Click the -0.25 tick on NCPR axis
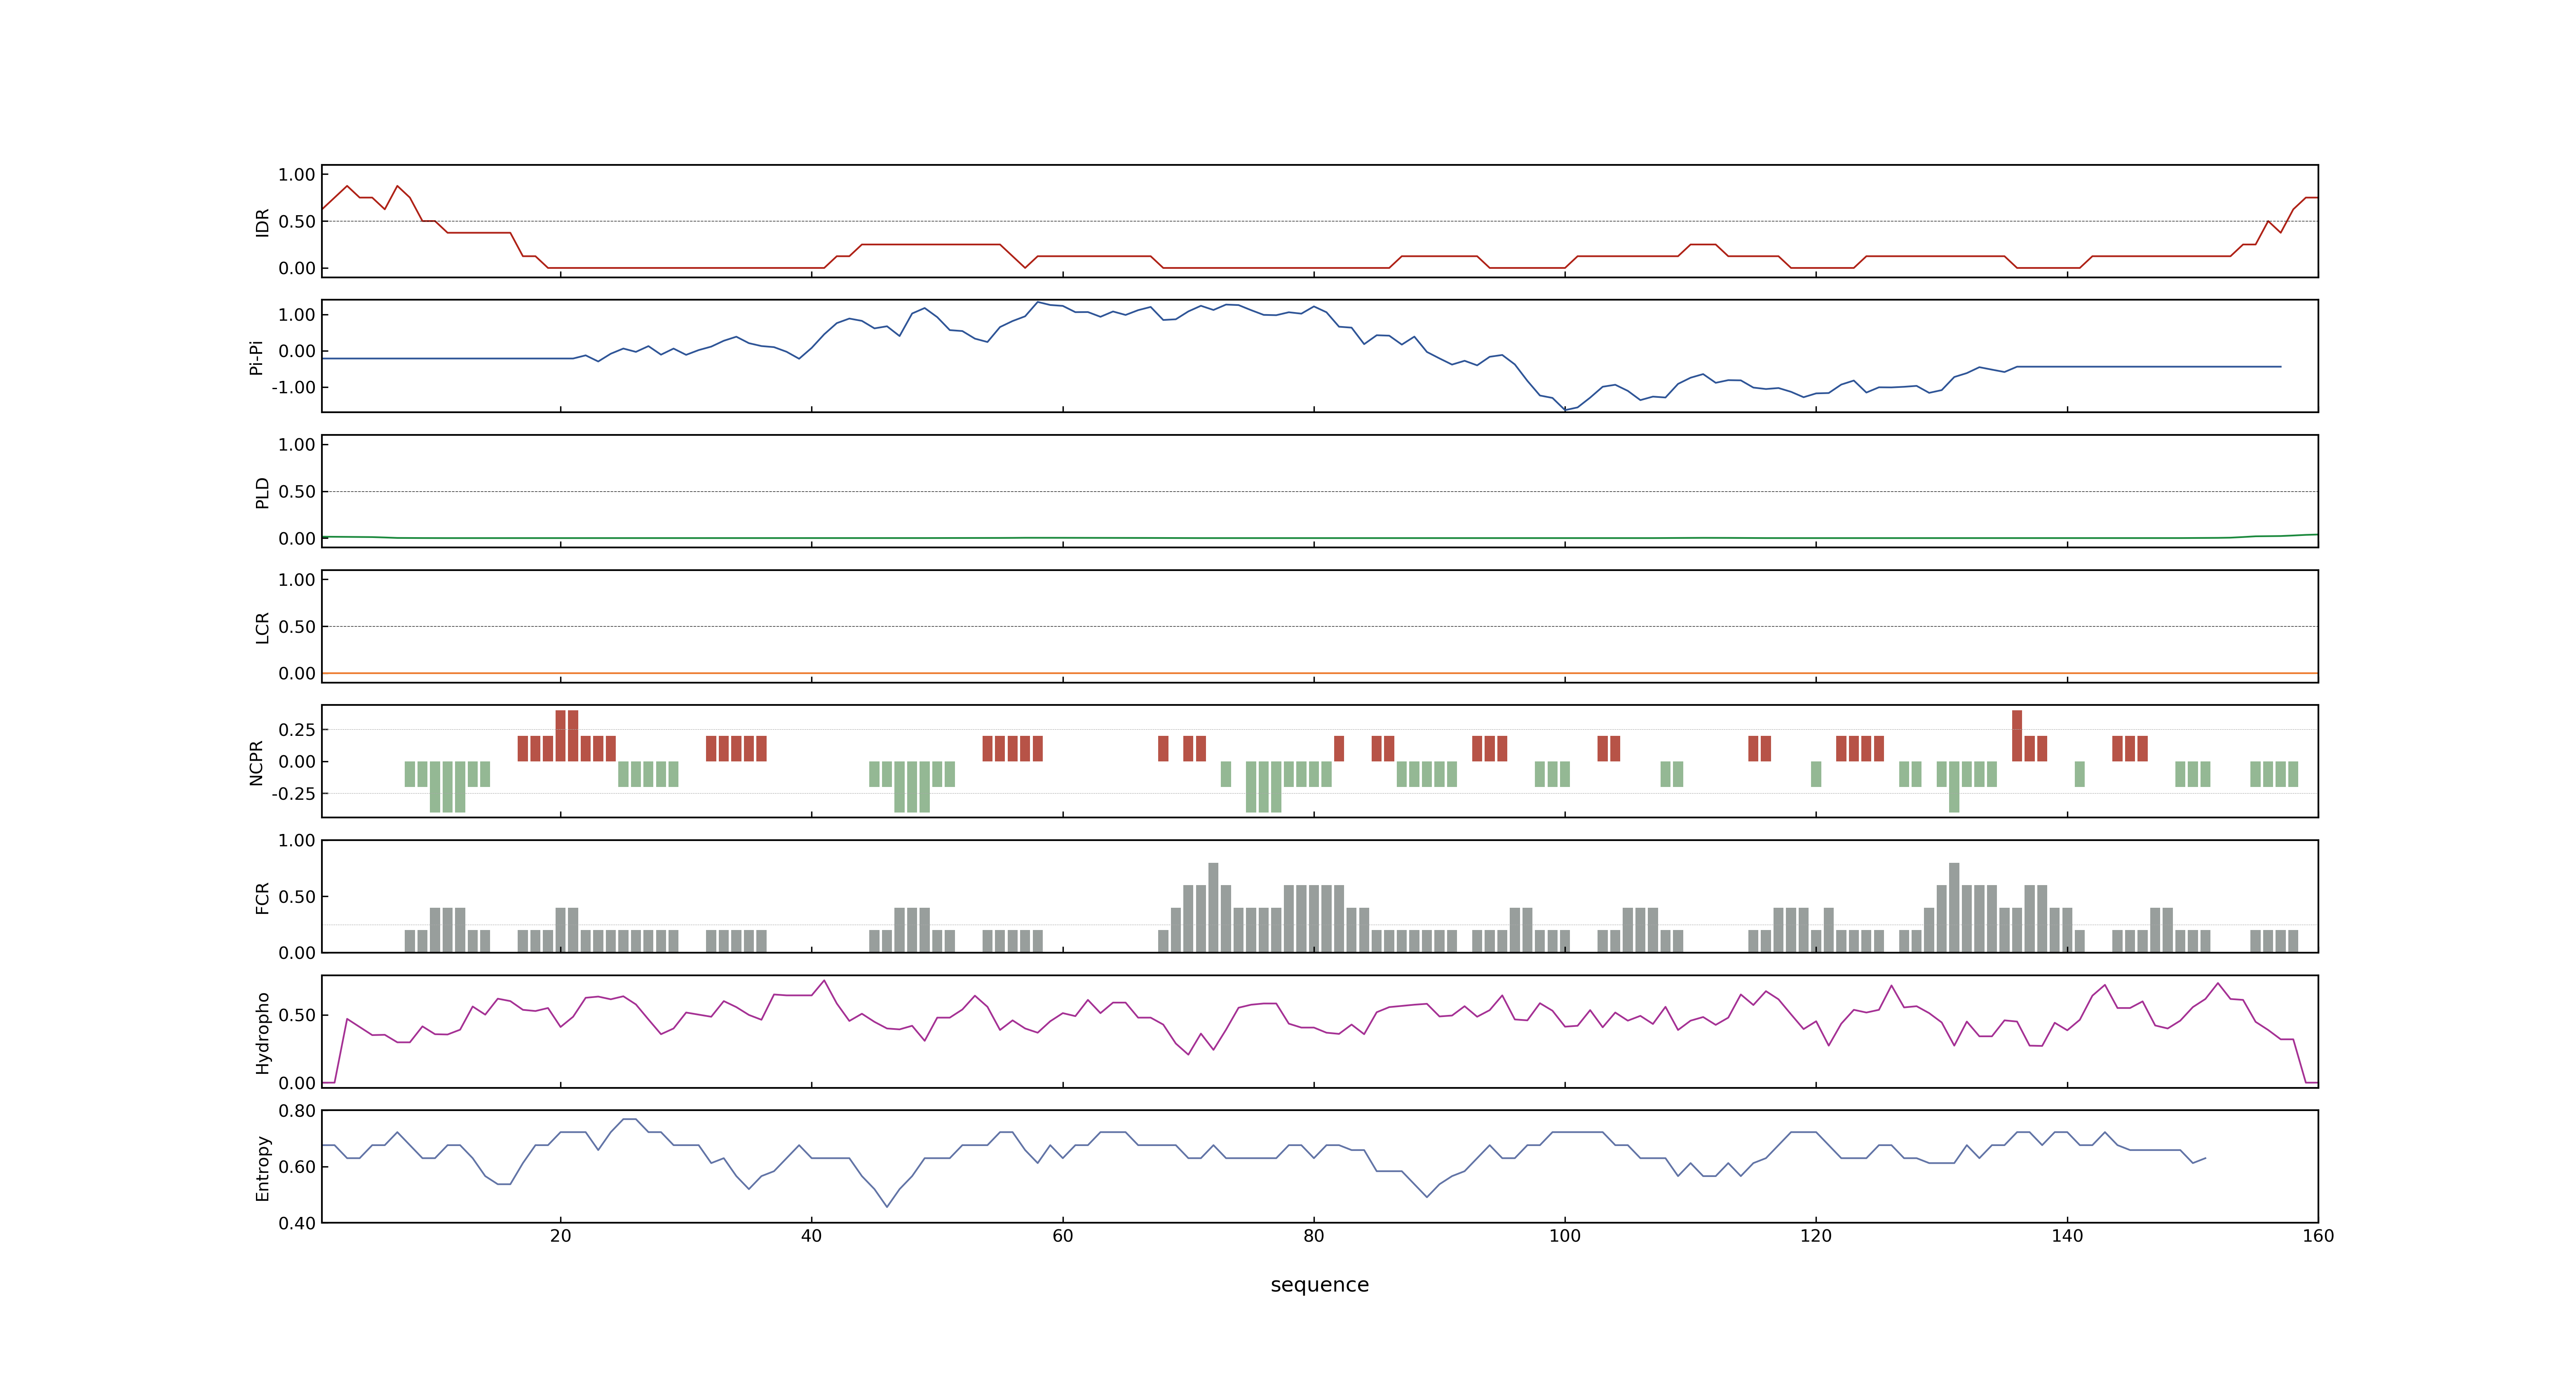Screen dimensions: 2576x1374 tap(293, 794)
